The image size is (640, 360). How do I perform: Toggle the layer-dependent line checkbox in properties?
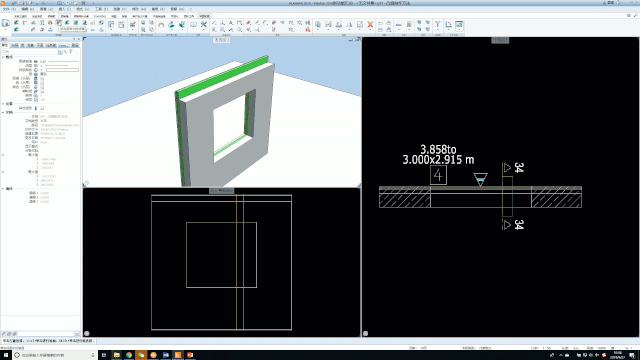42,82
